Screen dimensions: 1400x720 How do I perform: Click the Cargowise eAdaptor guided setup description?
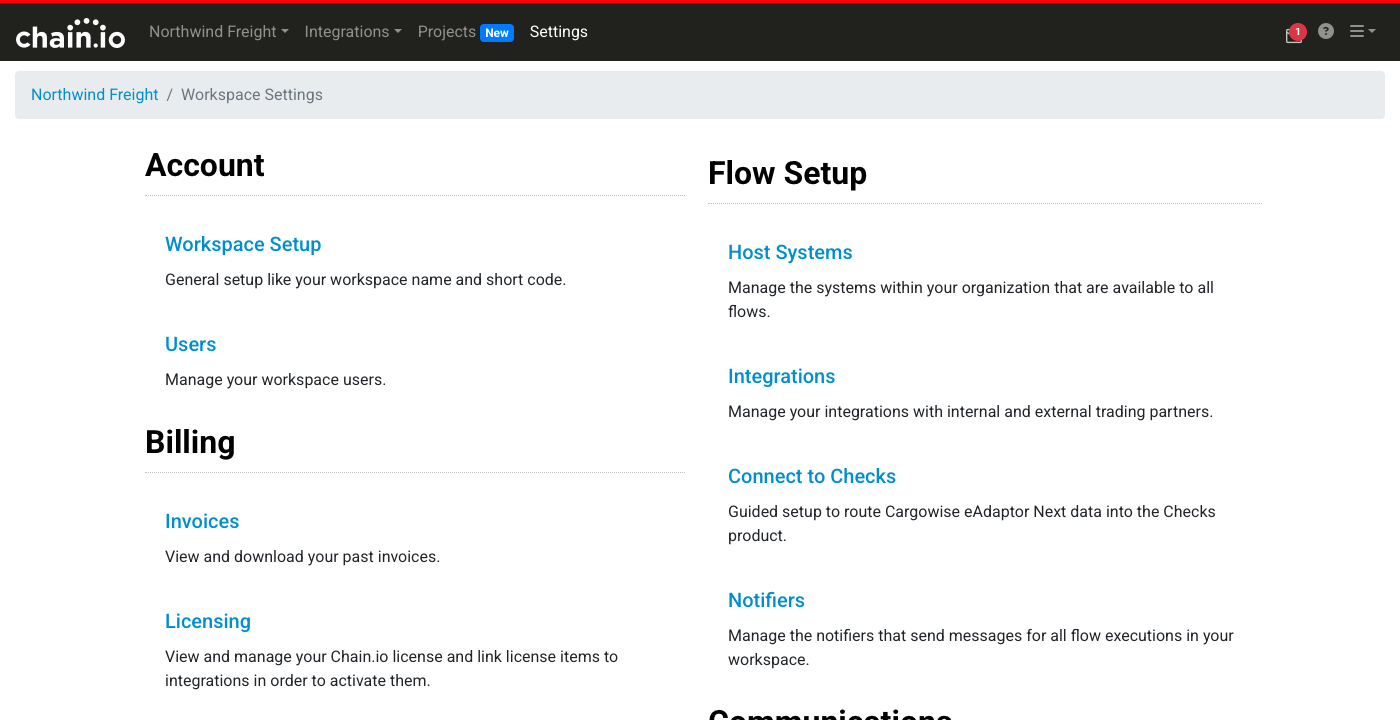[972, 524]
